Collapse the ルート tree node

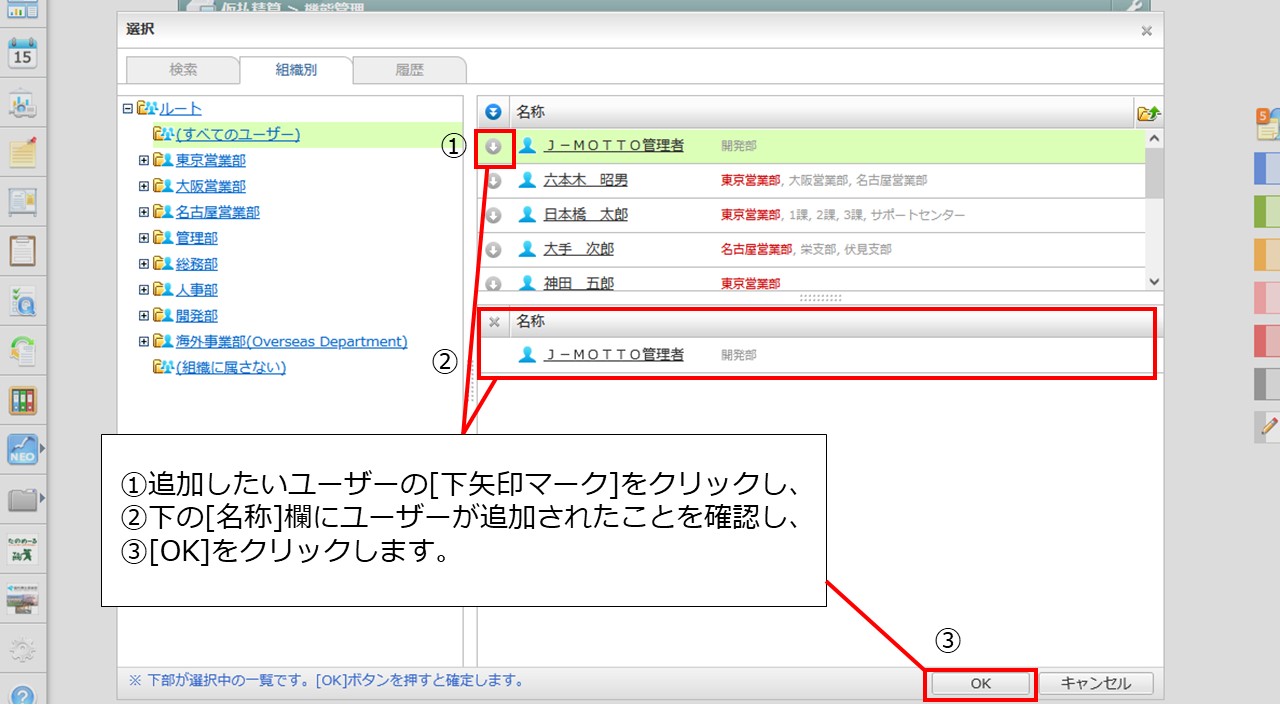[x=127, y=109]
